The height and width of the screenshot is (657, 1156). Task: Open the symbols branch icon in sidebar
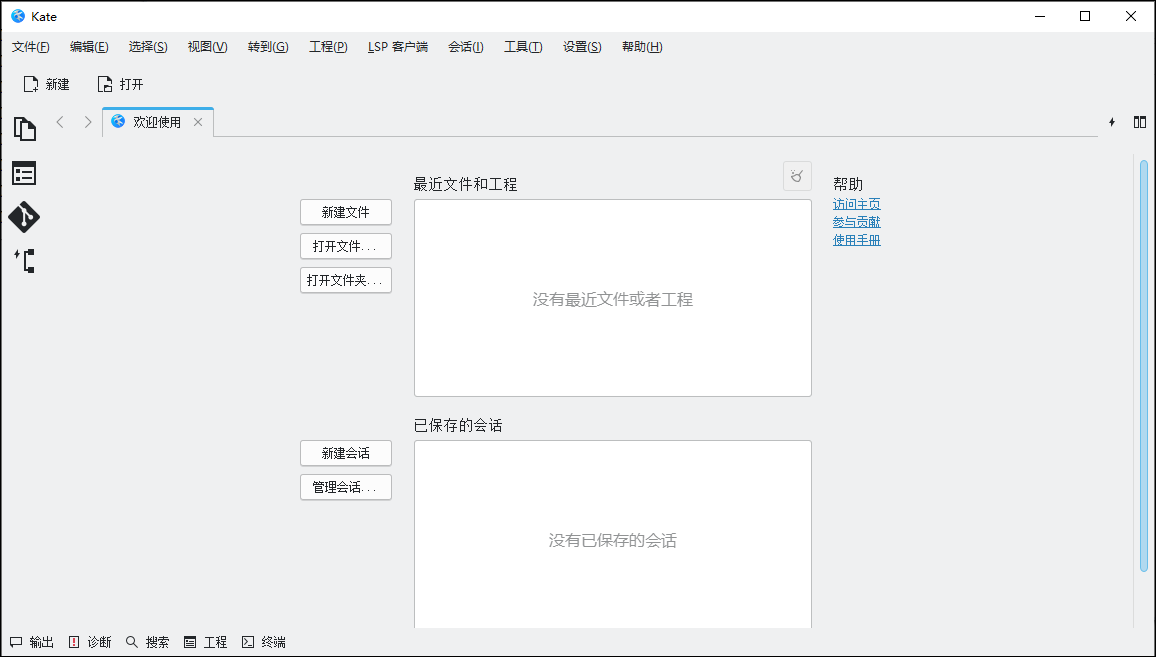(24, 260)
